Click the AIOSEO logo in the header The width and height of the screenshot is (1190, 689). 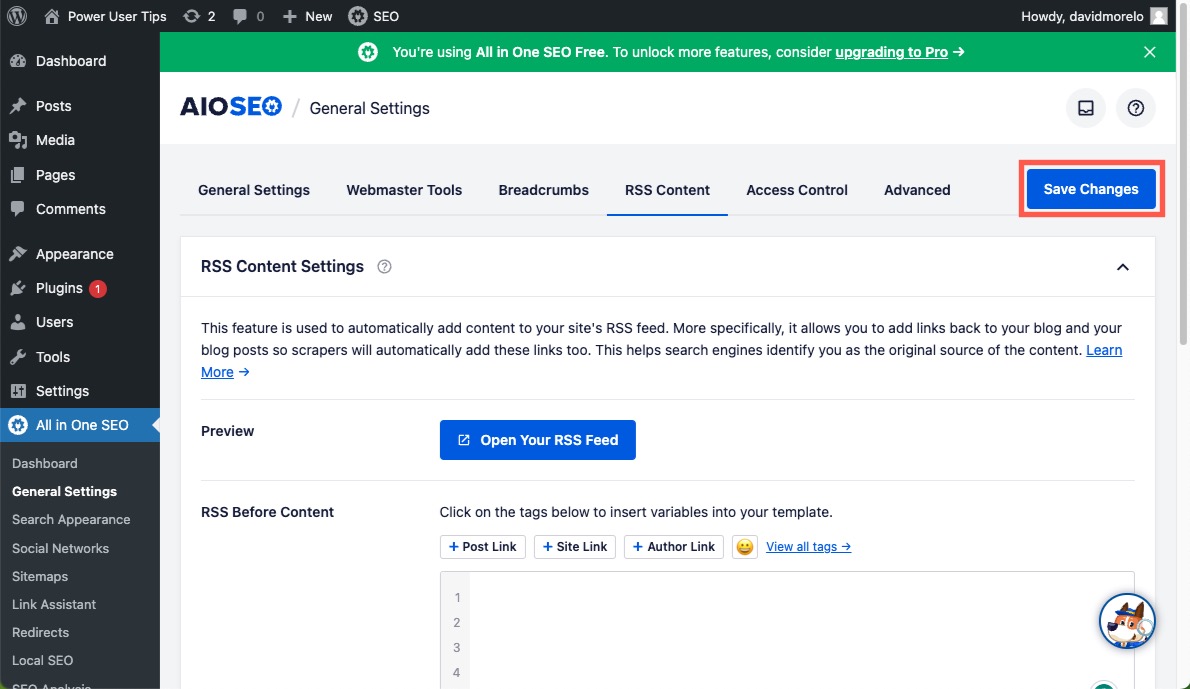click(x=231, y=107)
